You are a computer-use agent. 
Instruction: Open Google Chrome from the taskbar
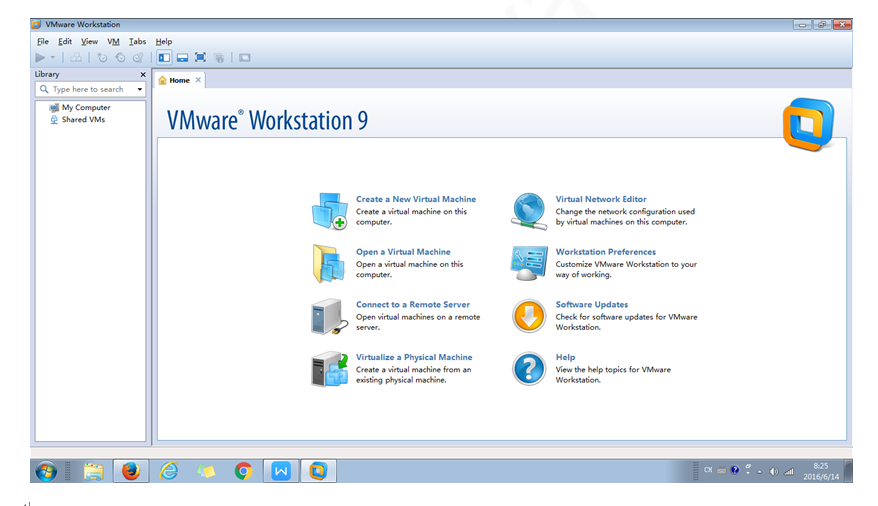coord(243,471)
